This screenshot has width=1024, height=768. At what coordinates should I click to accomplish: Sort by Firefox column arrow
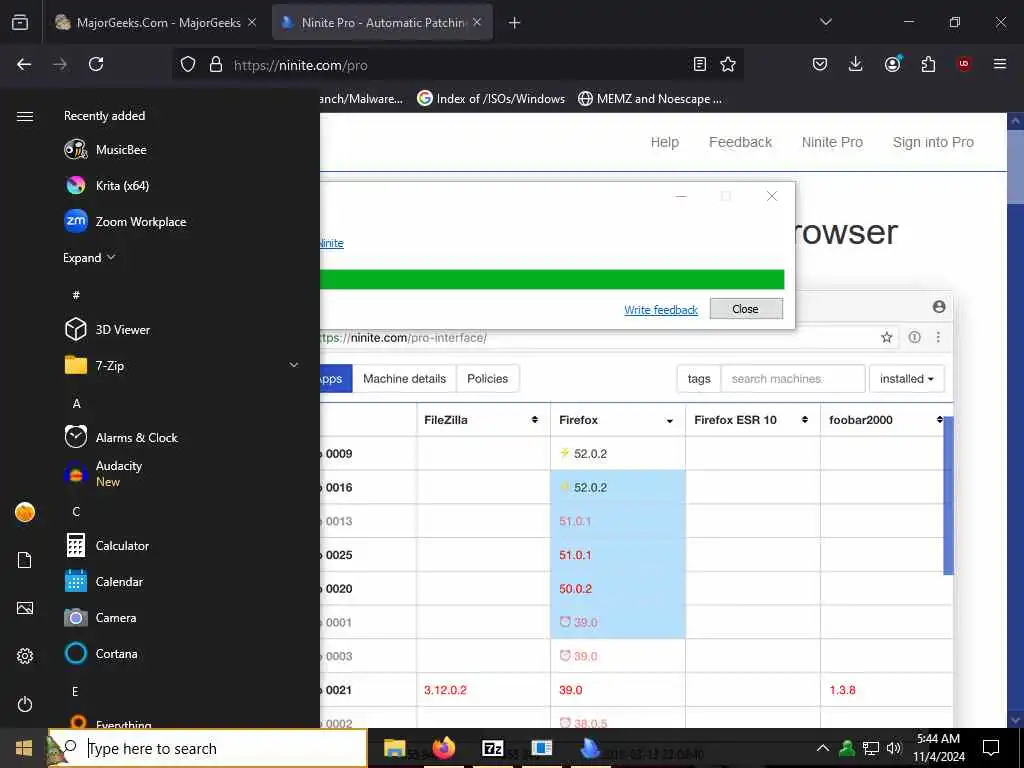(669, 421)
